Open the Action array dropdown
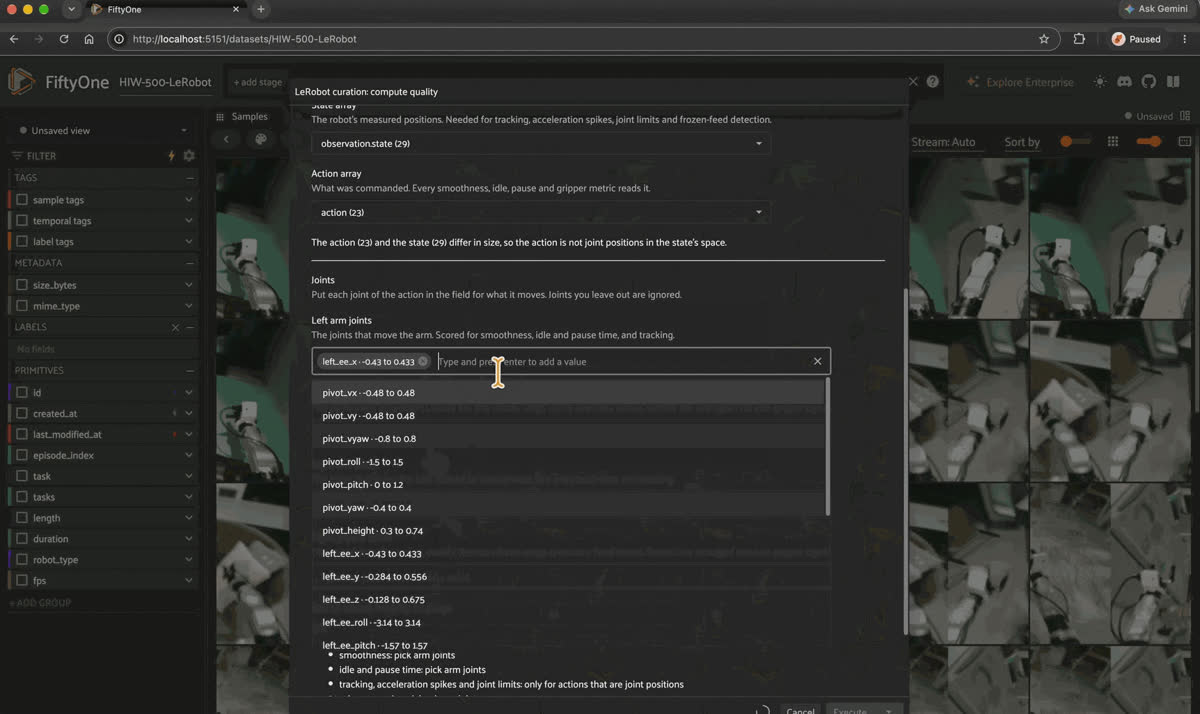Screen dimensions: 1200x714 tap(541, 213)
